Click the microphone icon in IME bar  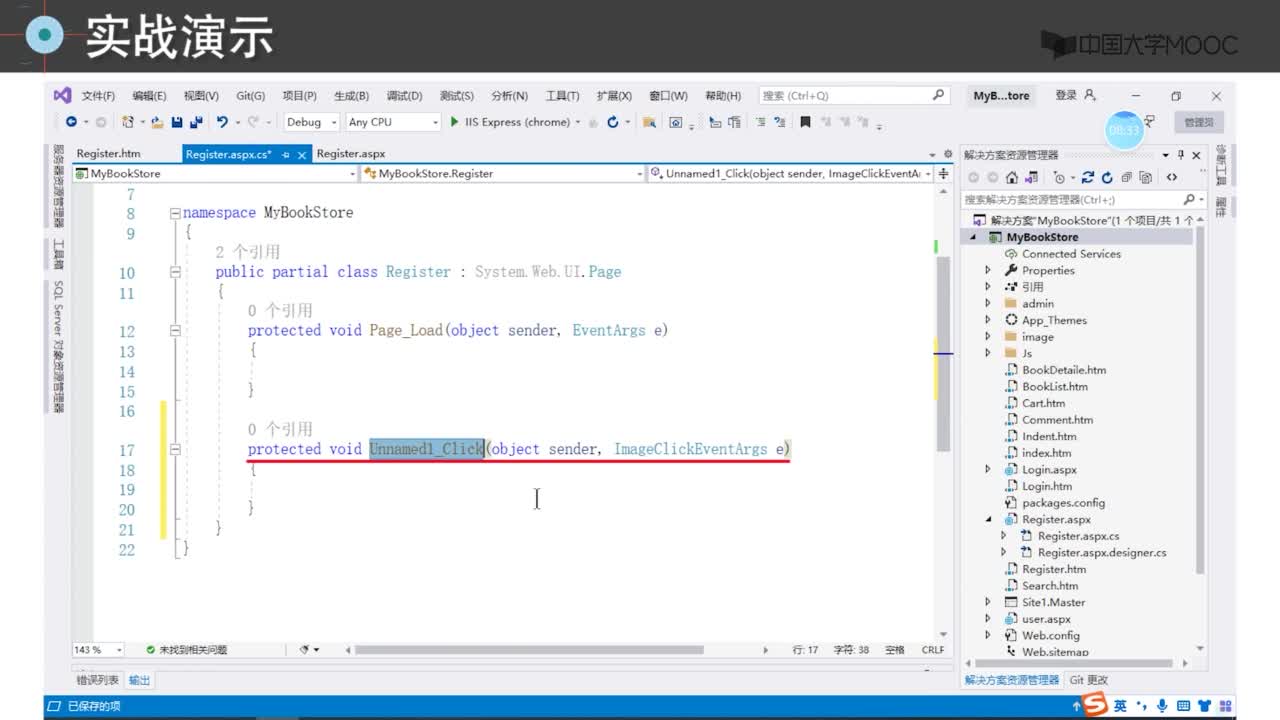point(1161,706)
